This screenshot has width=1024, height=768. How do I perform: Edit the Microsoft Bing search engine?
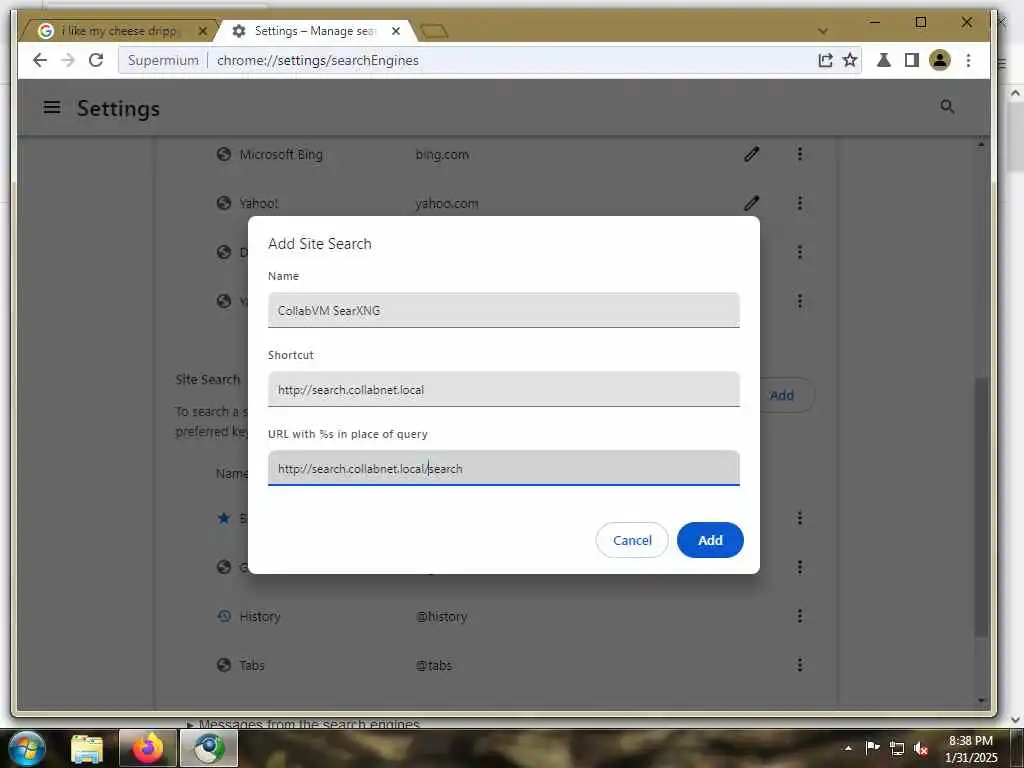point(752,154)
